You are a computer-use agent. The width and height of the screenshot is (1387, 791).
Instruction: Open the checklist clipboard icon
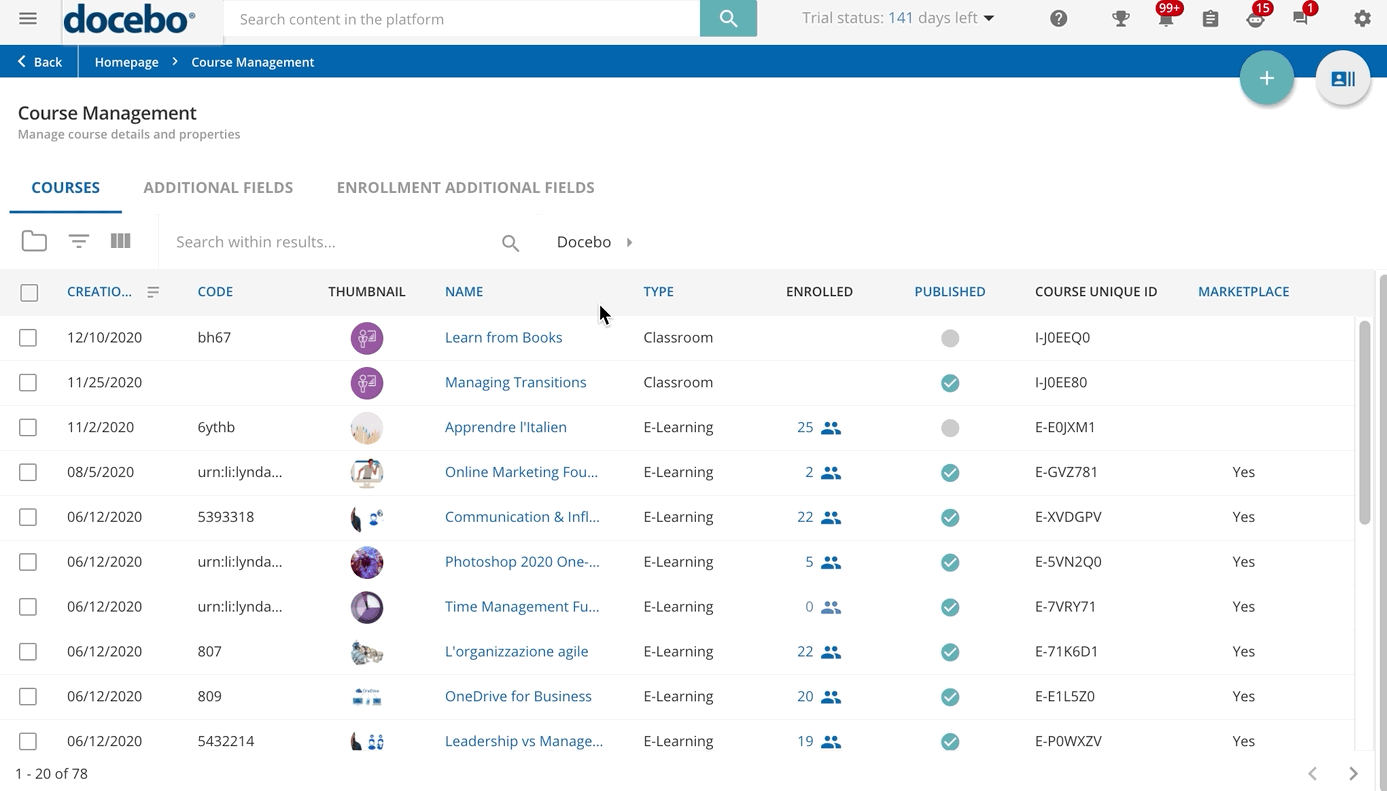tap(1209, 18)
